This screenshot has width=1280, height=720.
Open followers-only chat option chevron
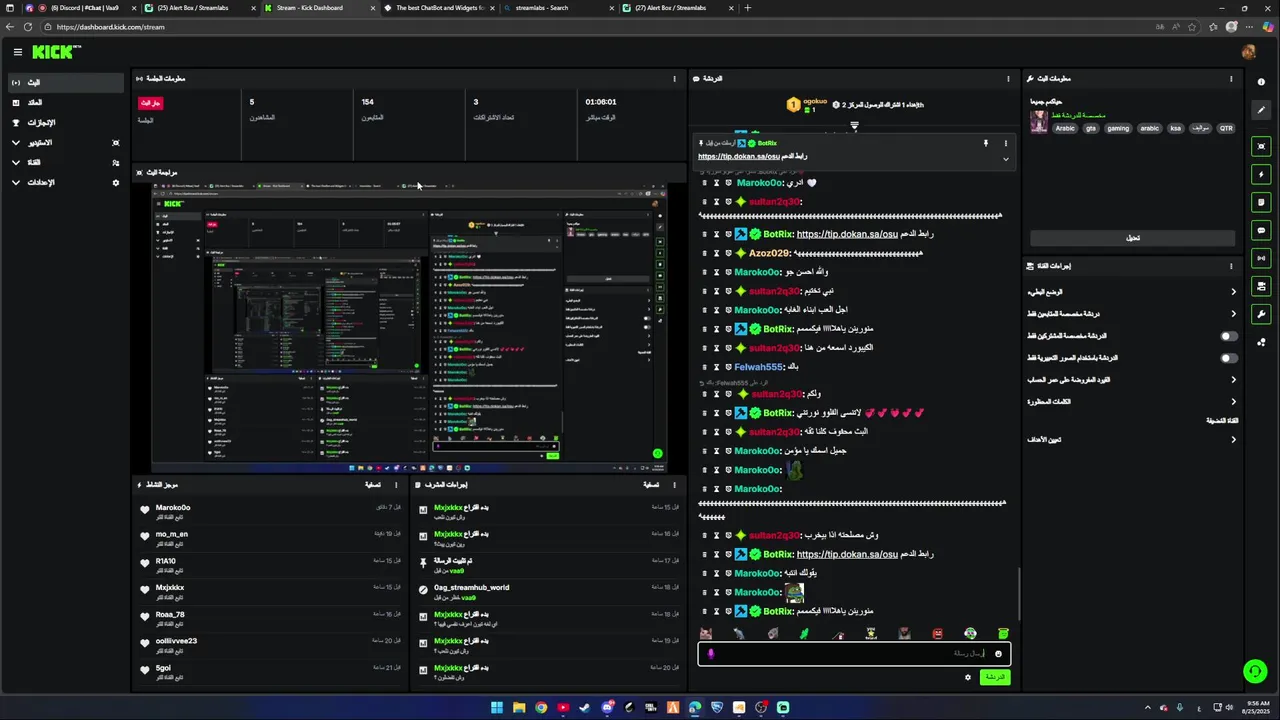point(1233,314)
